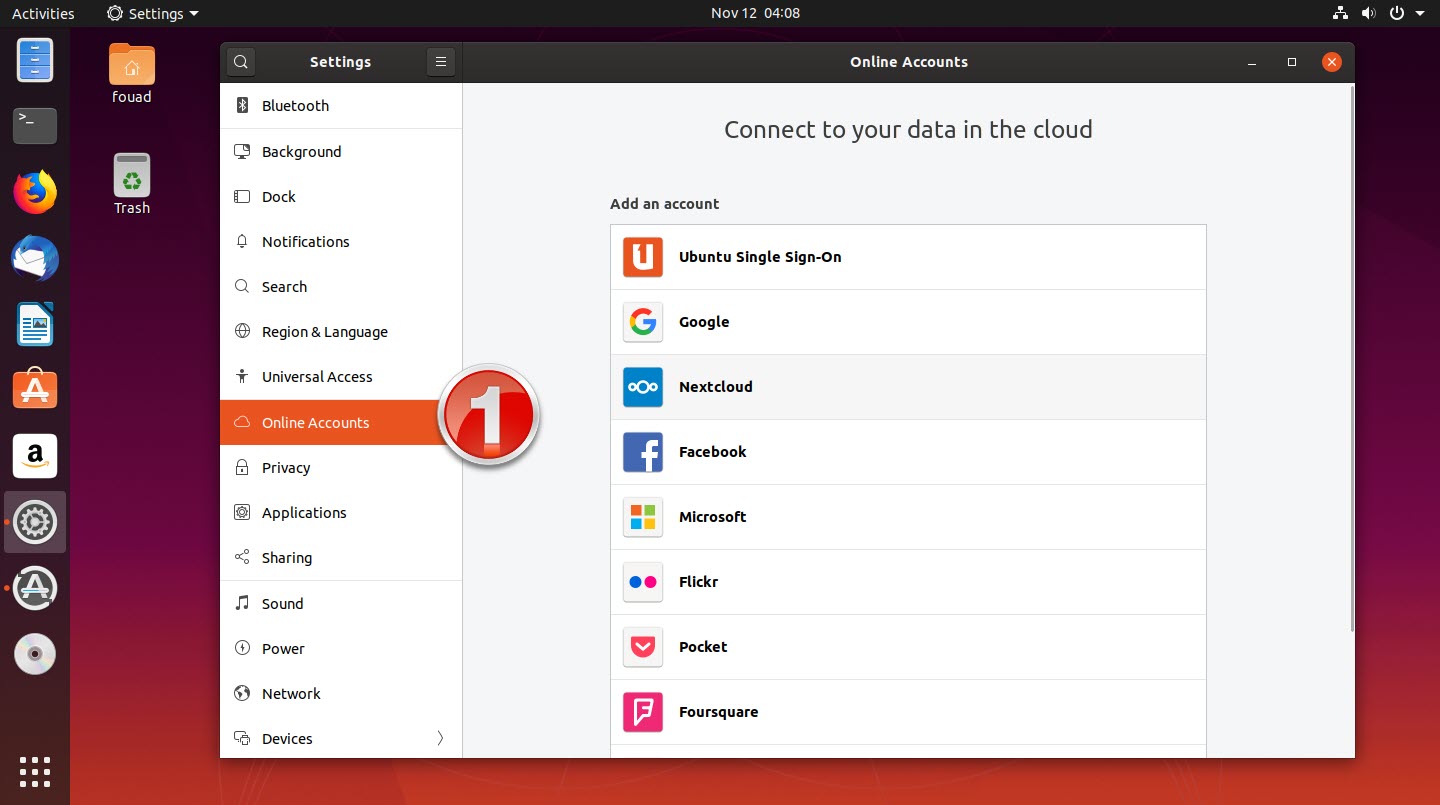Open Ubuntu Software from the dock
This screenshot has height=805, width=1440.
coord(35,389)
